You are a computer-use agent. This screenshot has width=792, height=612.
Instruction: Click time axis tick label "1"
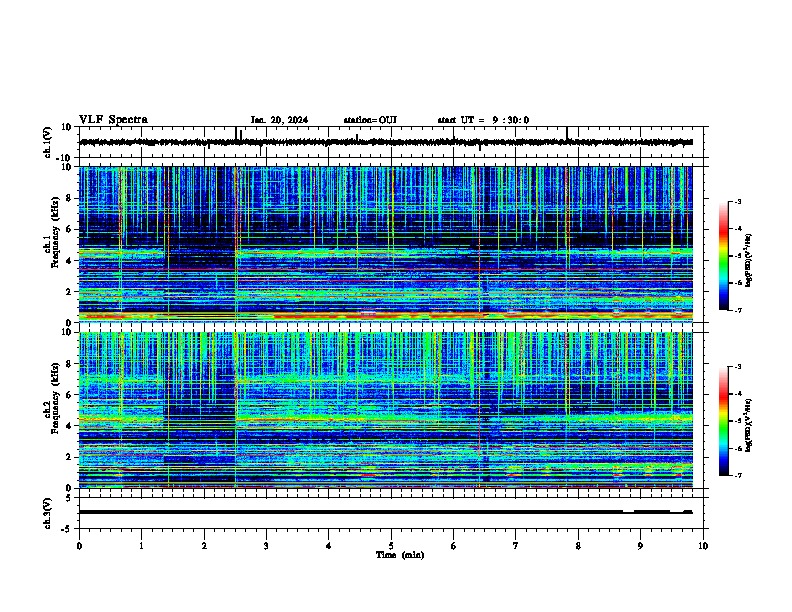click(x=141, y=546)
